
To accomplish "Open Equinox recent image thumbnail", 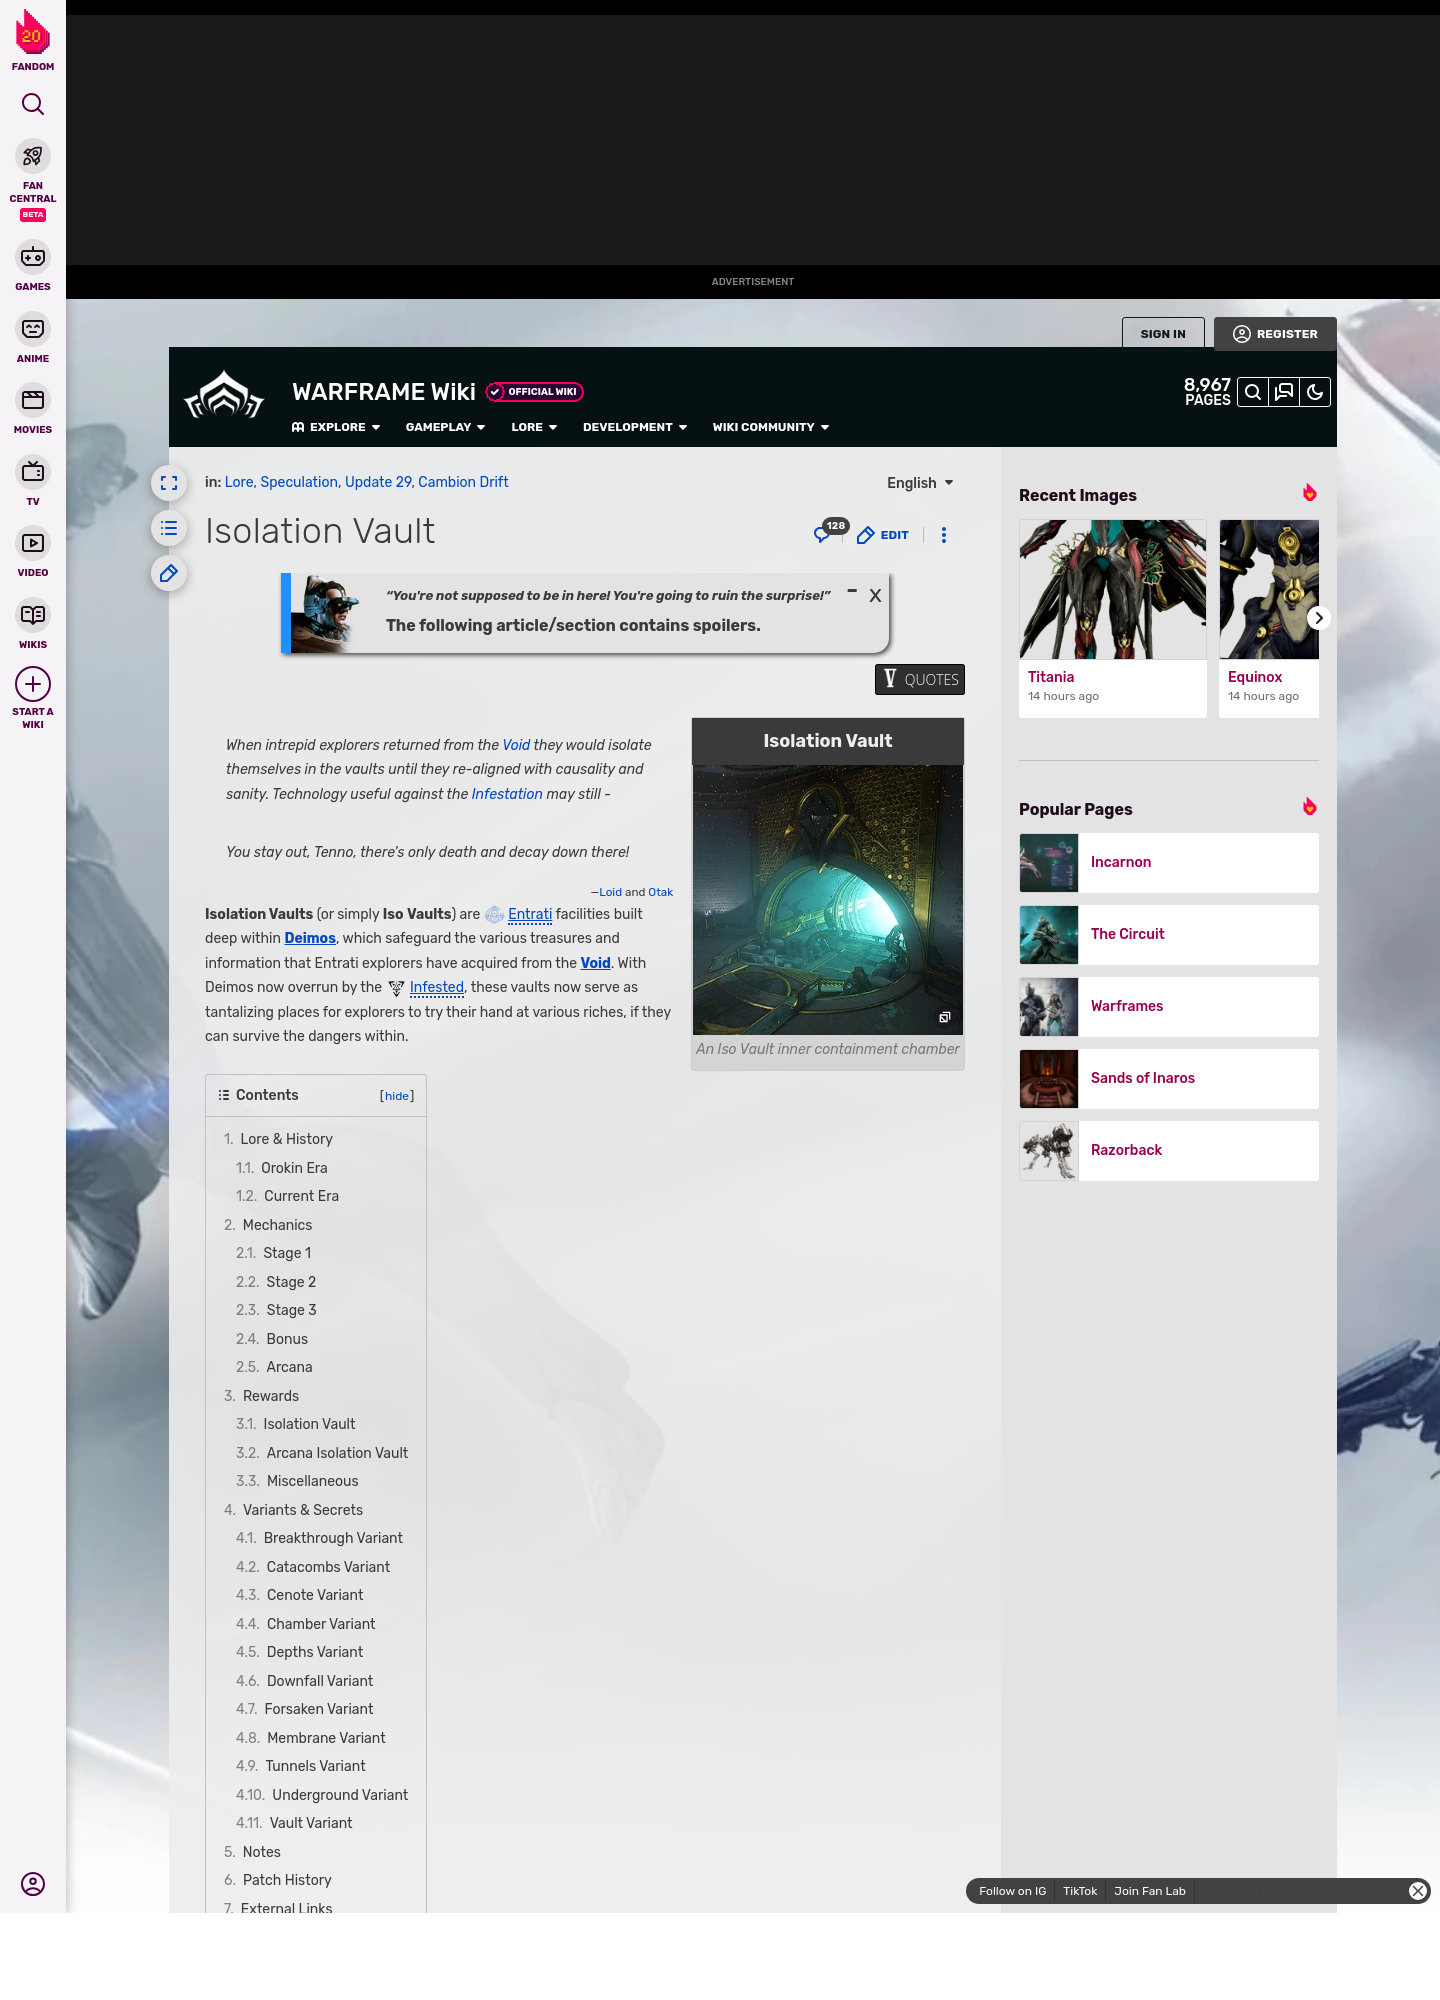I will (1269, 589).
